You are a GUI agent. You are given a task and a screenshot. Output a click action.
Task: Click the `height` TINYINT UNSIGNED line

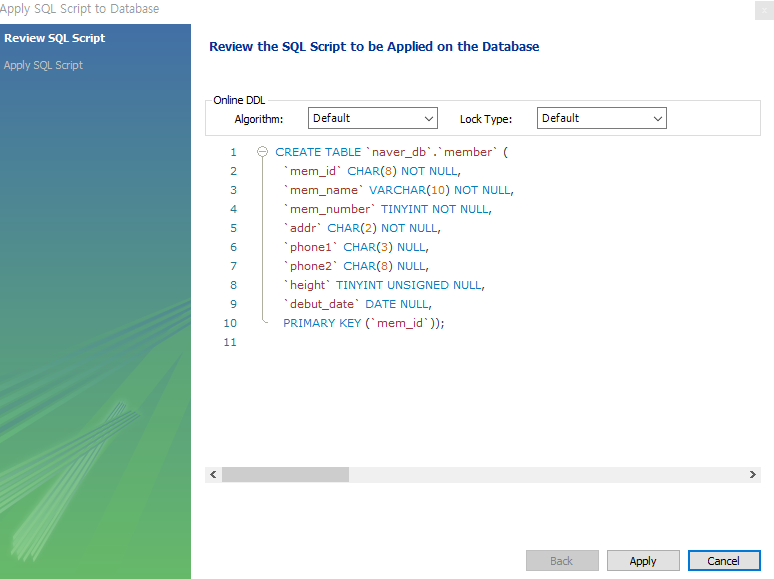pyautogui.click(x=384, y=285)
